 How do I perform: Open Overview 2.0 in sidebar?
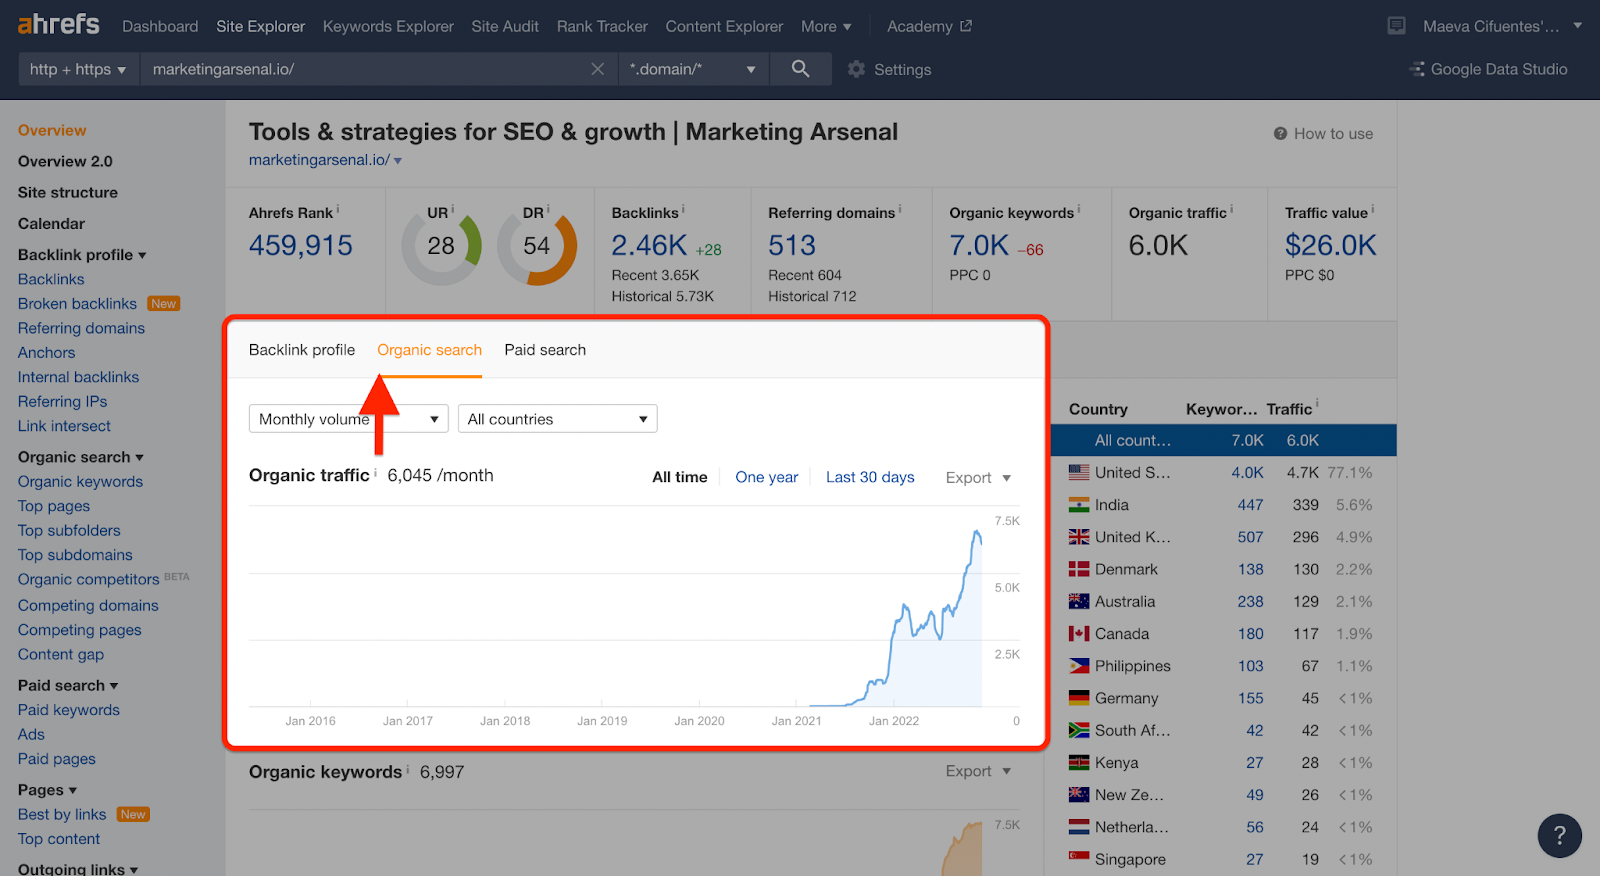coord(65,161)
